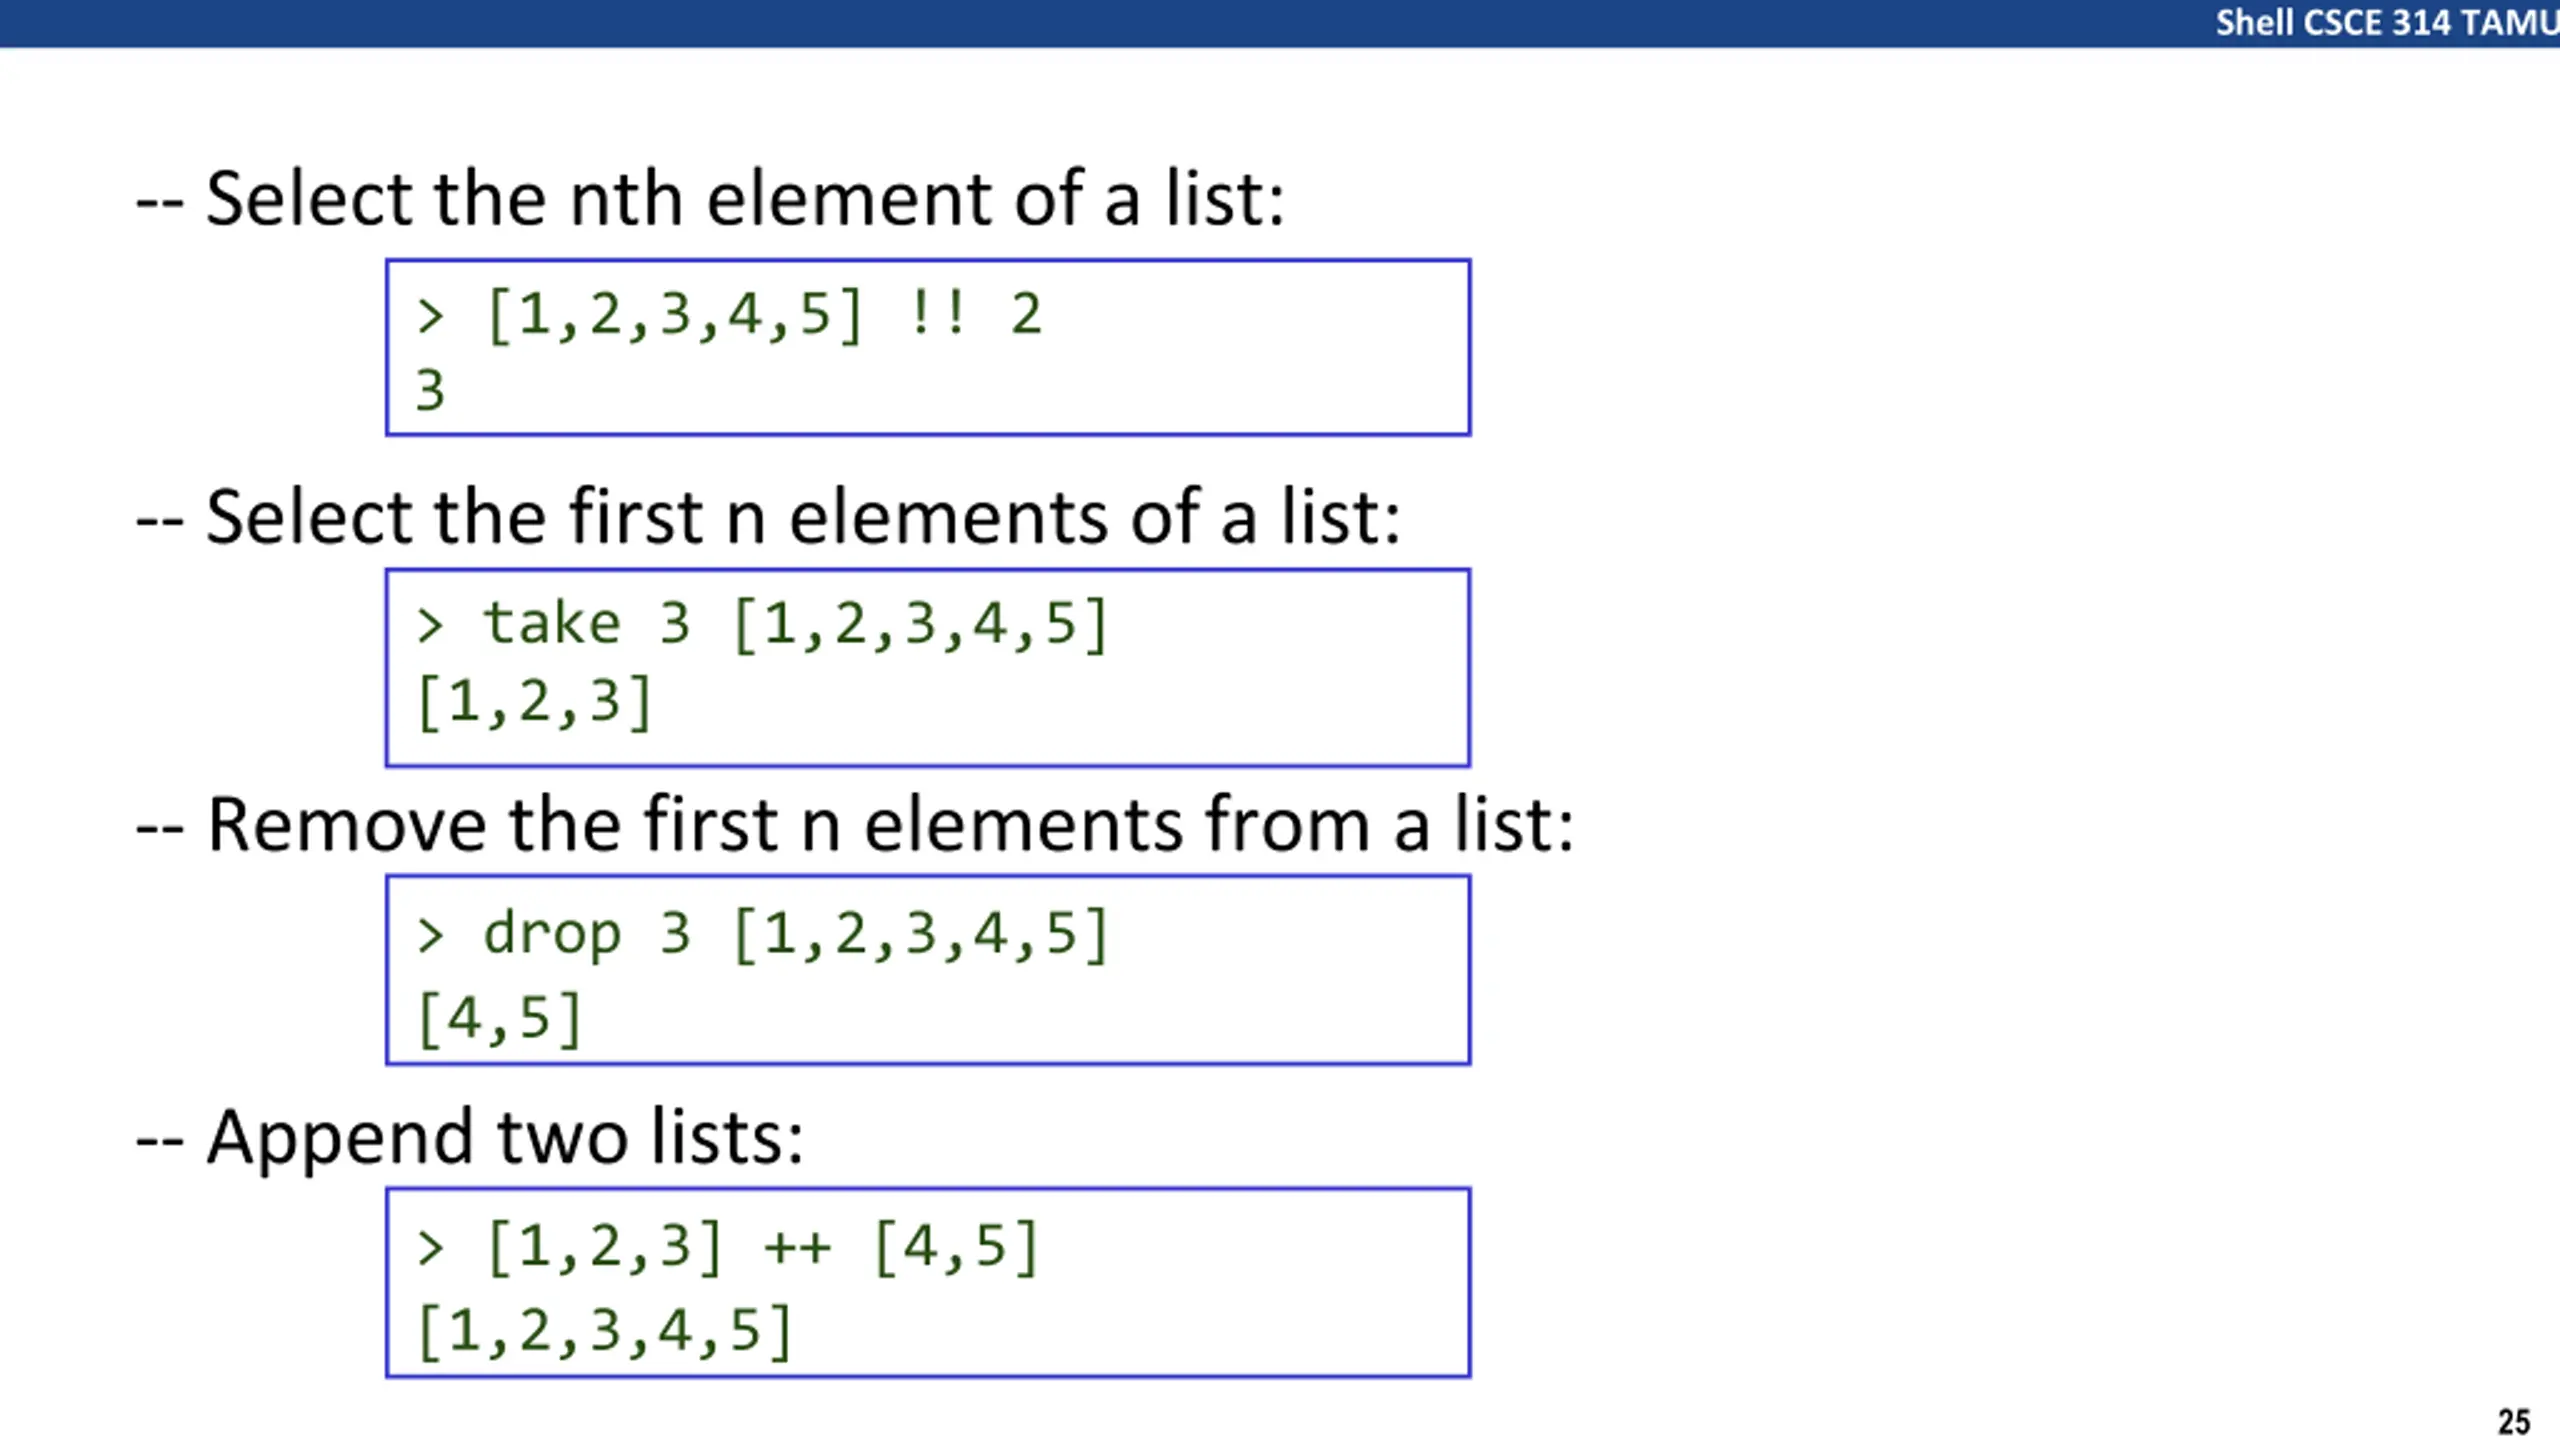
Task: Click the word 'take' in the code
Action: pos(552,622)
